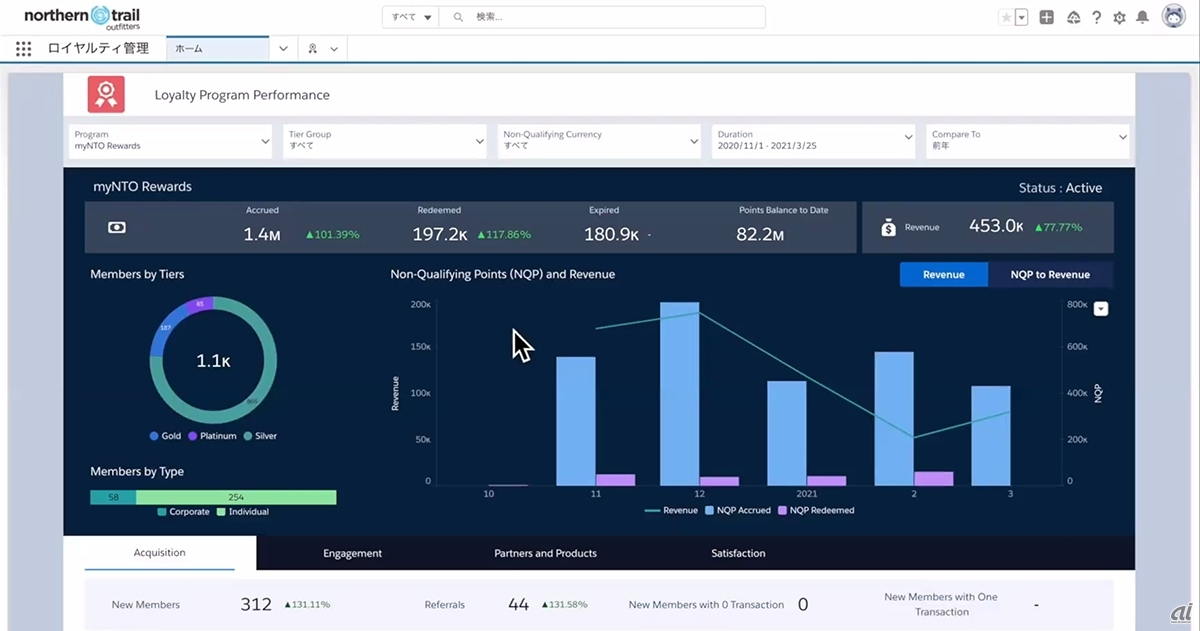Switch to the Engagement tab
The height and width of the screenshot is (631, 1200).
[x=352, y=553]
